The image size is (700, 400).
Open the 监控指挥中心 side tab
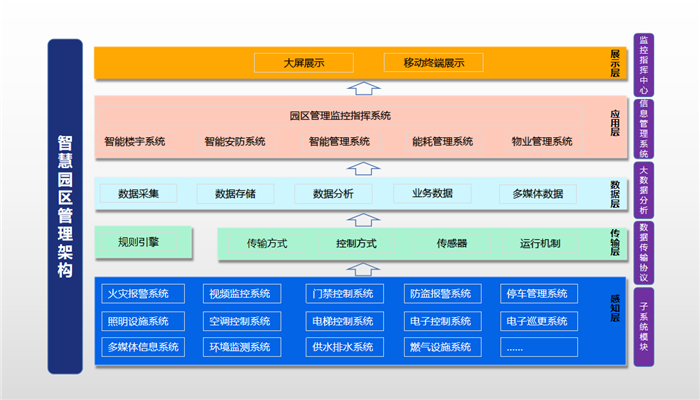pos(644,62)
